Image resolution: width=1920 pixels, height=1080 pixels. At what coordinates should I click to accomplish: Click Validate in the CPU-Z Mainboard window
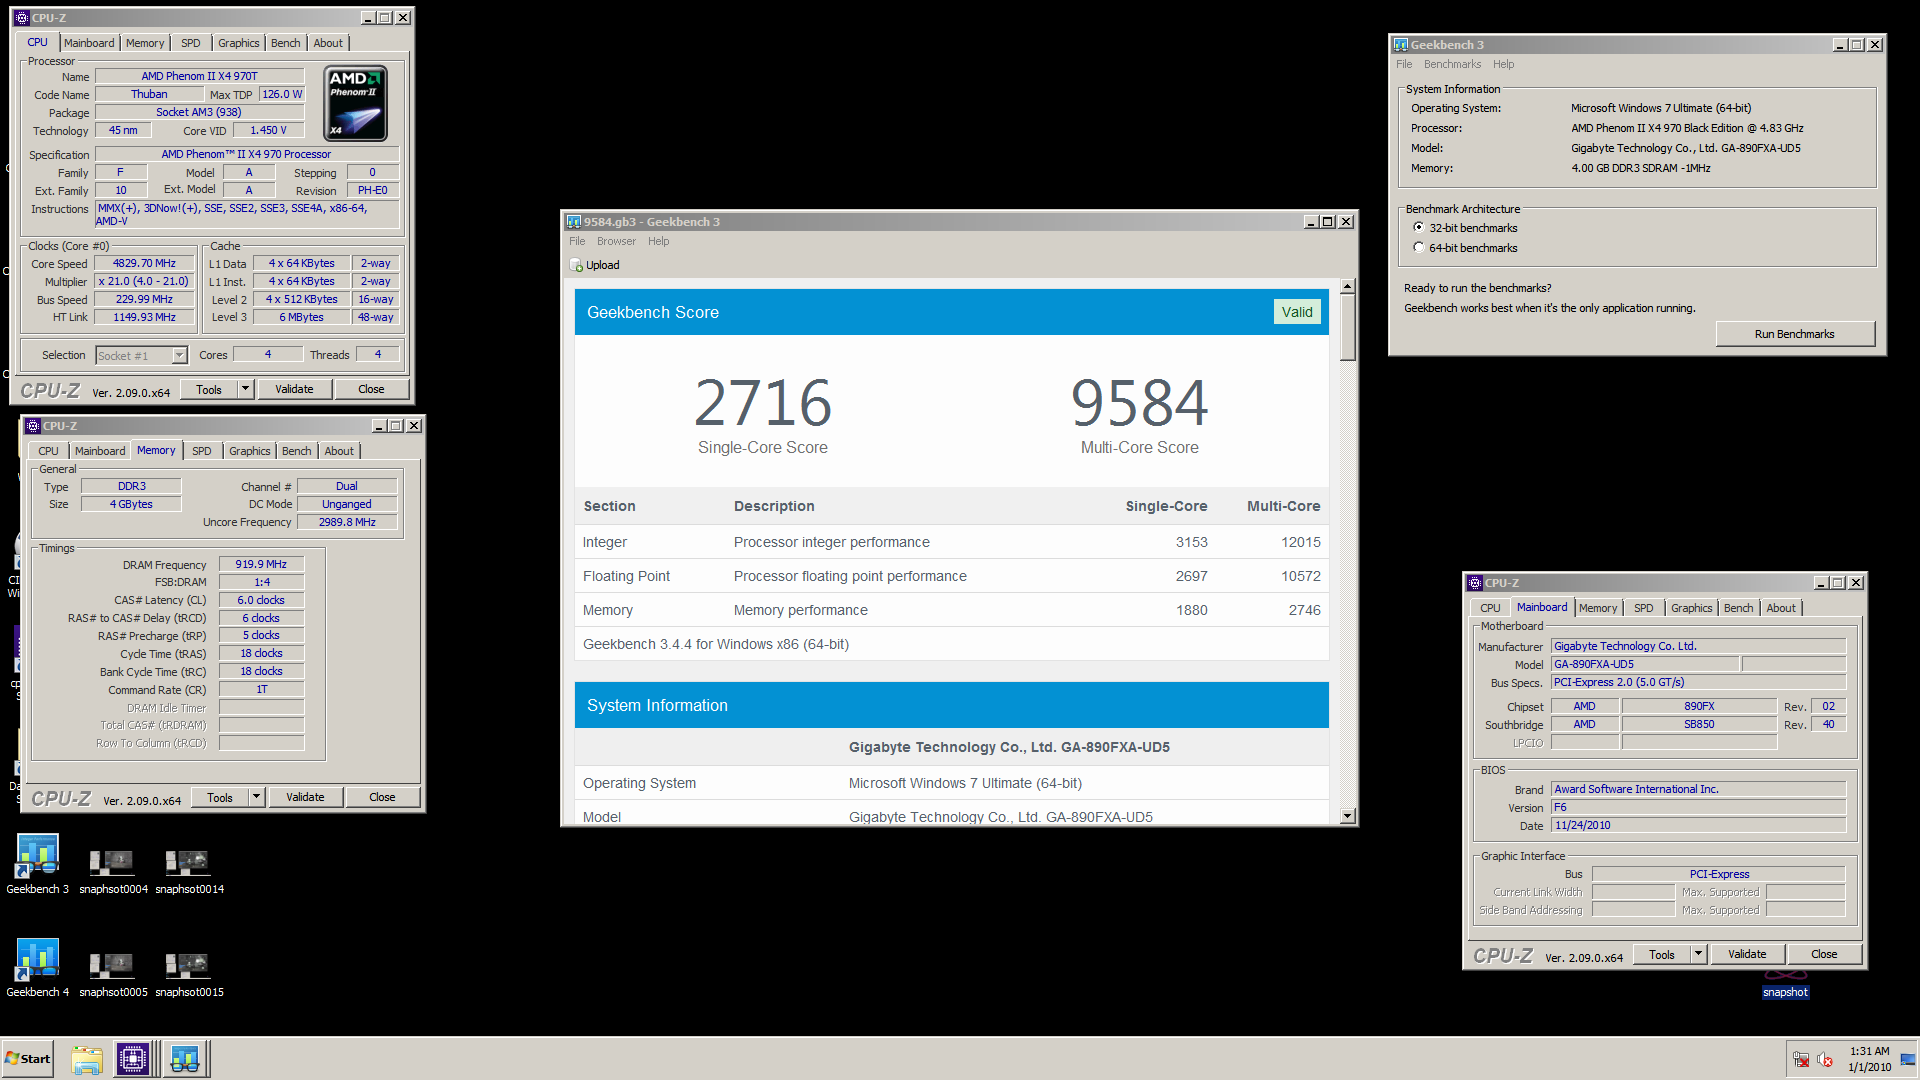point(1746,954)
